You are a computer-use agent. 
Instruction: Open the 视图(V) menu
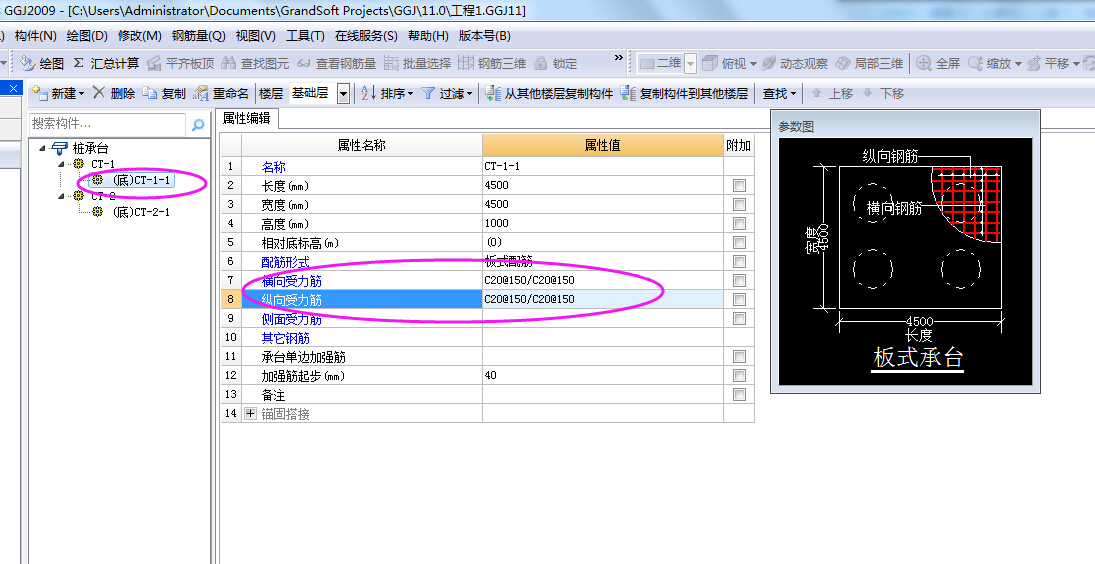(x=256, y=36)
